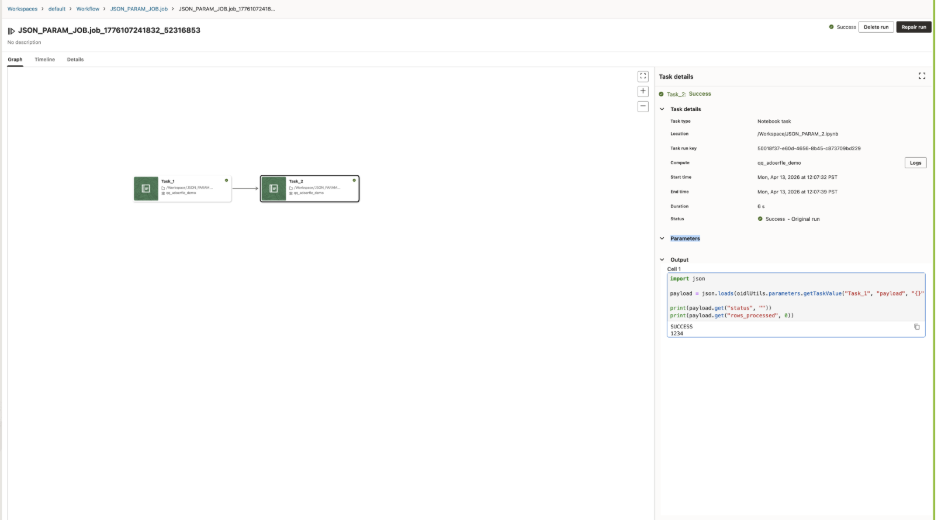The width and height of the screenshot is (936, 520).
Task: Click the job run icon beside the title
Action: [x=11, y=30]
